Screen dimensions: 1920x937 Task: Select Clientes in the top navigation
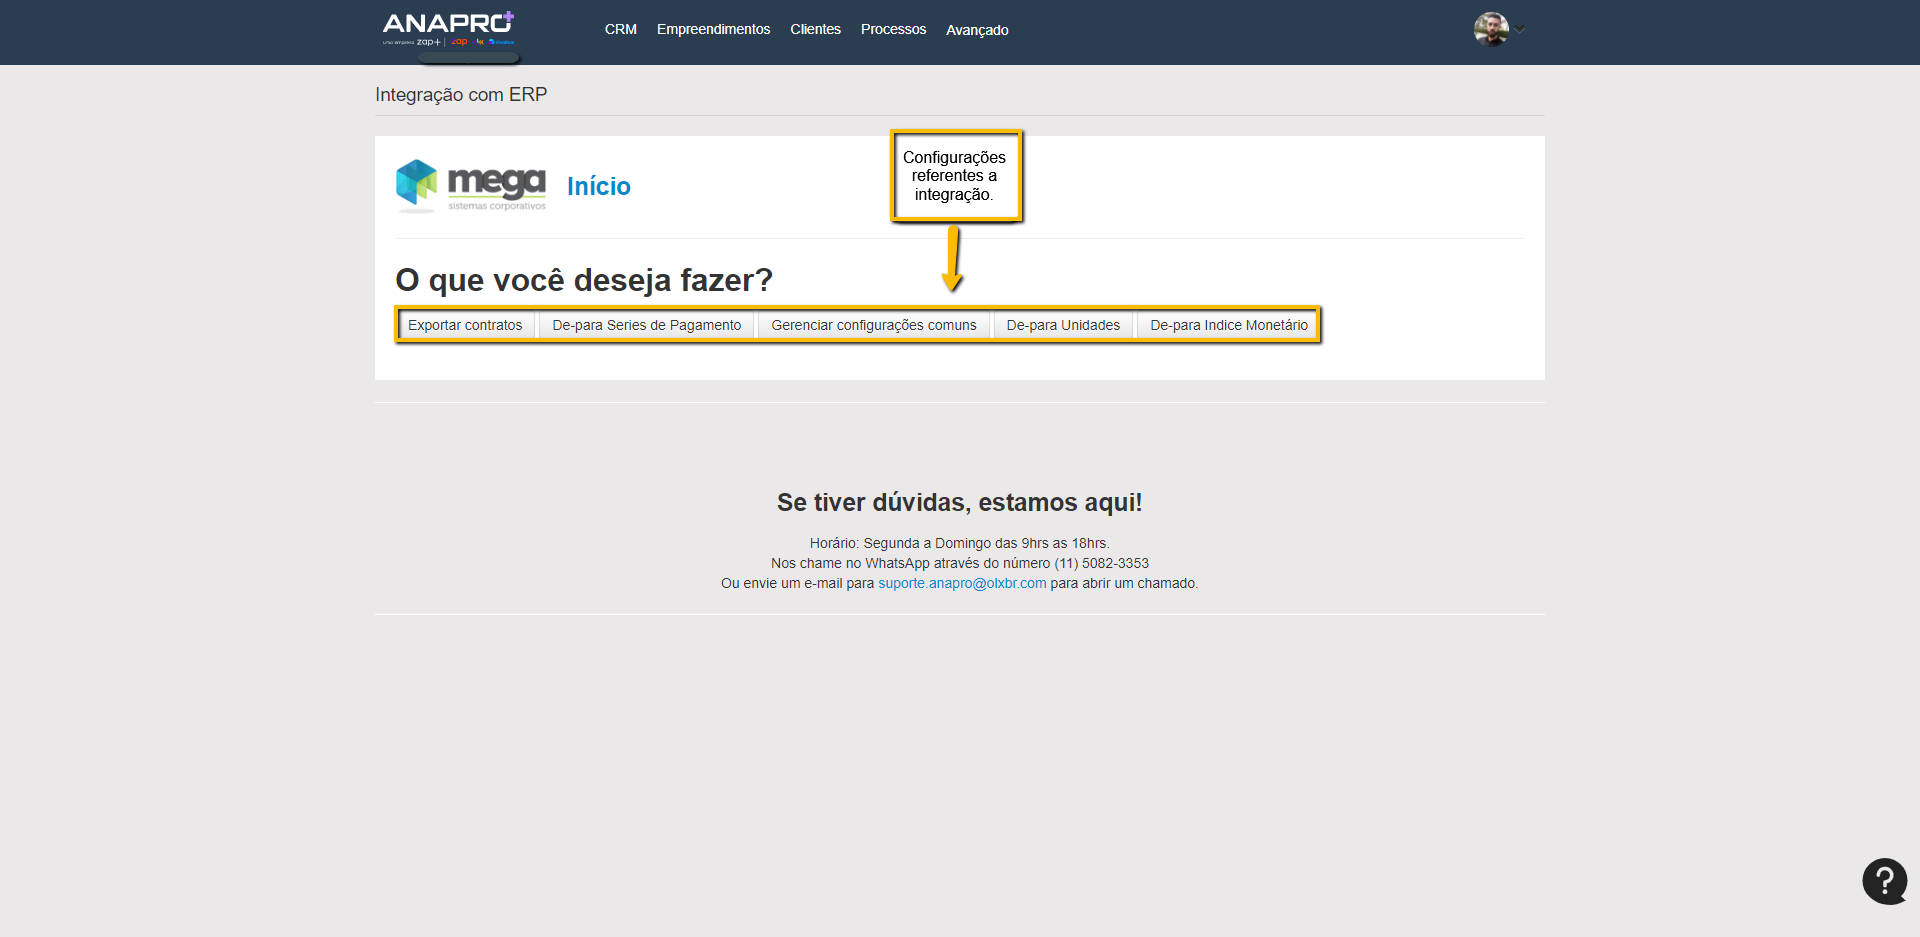tap(815, 30)
